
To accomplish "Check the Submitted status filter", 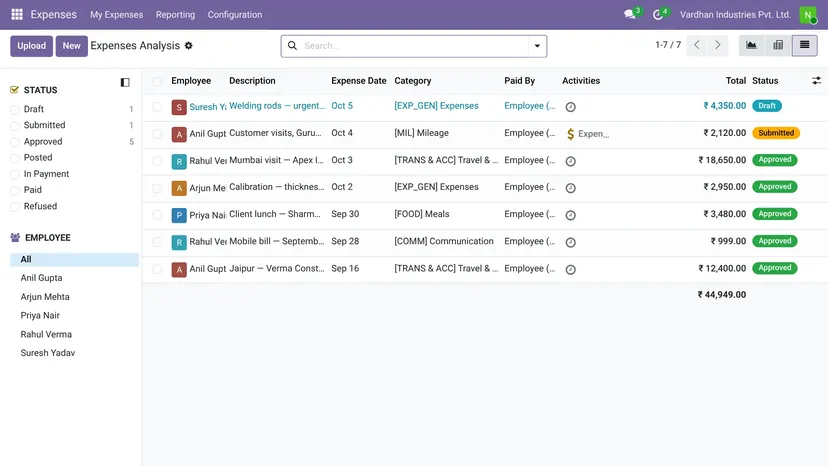I will [15, 126].
